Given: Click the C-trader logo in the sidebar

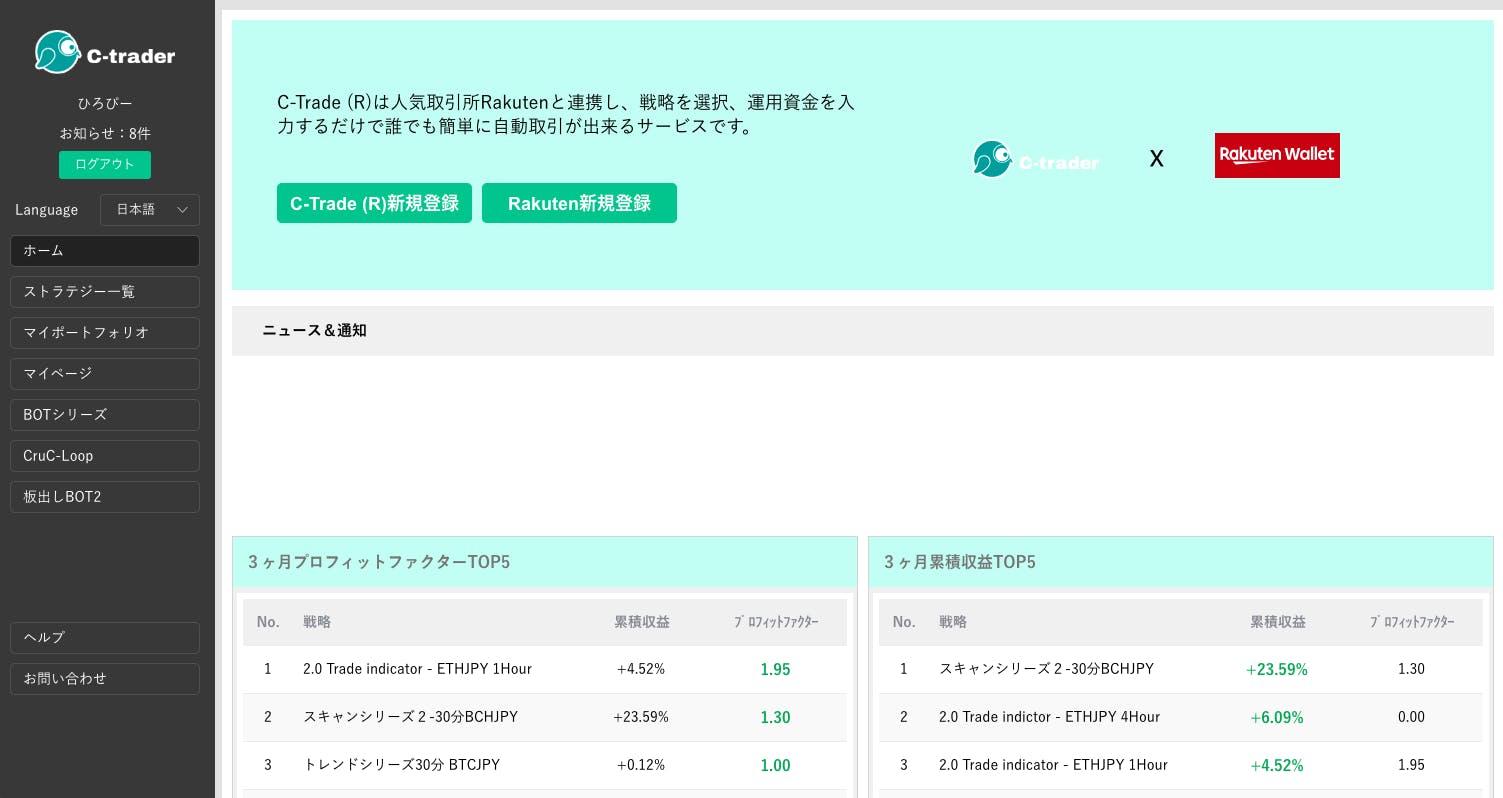Looking at the screenshot, I should coord(104,51).
